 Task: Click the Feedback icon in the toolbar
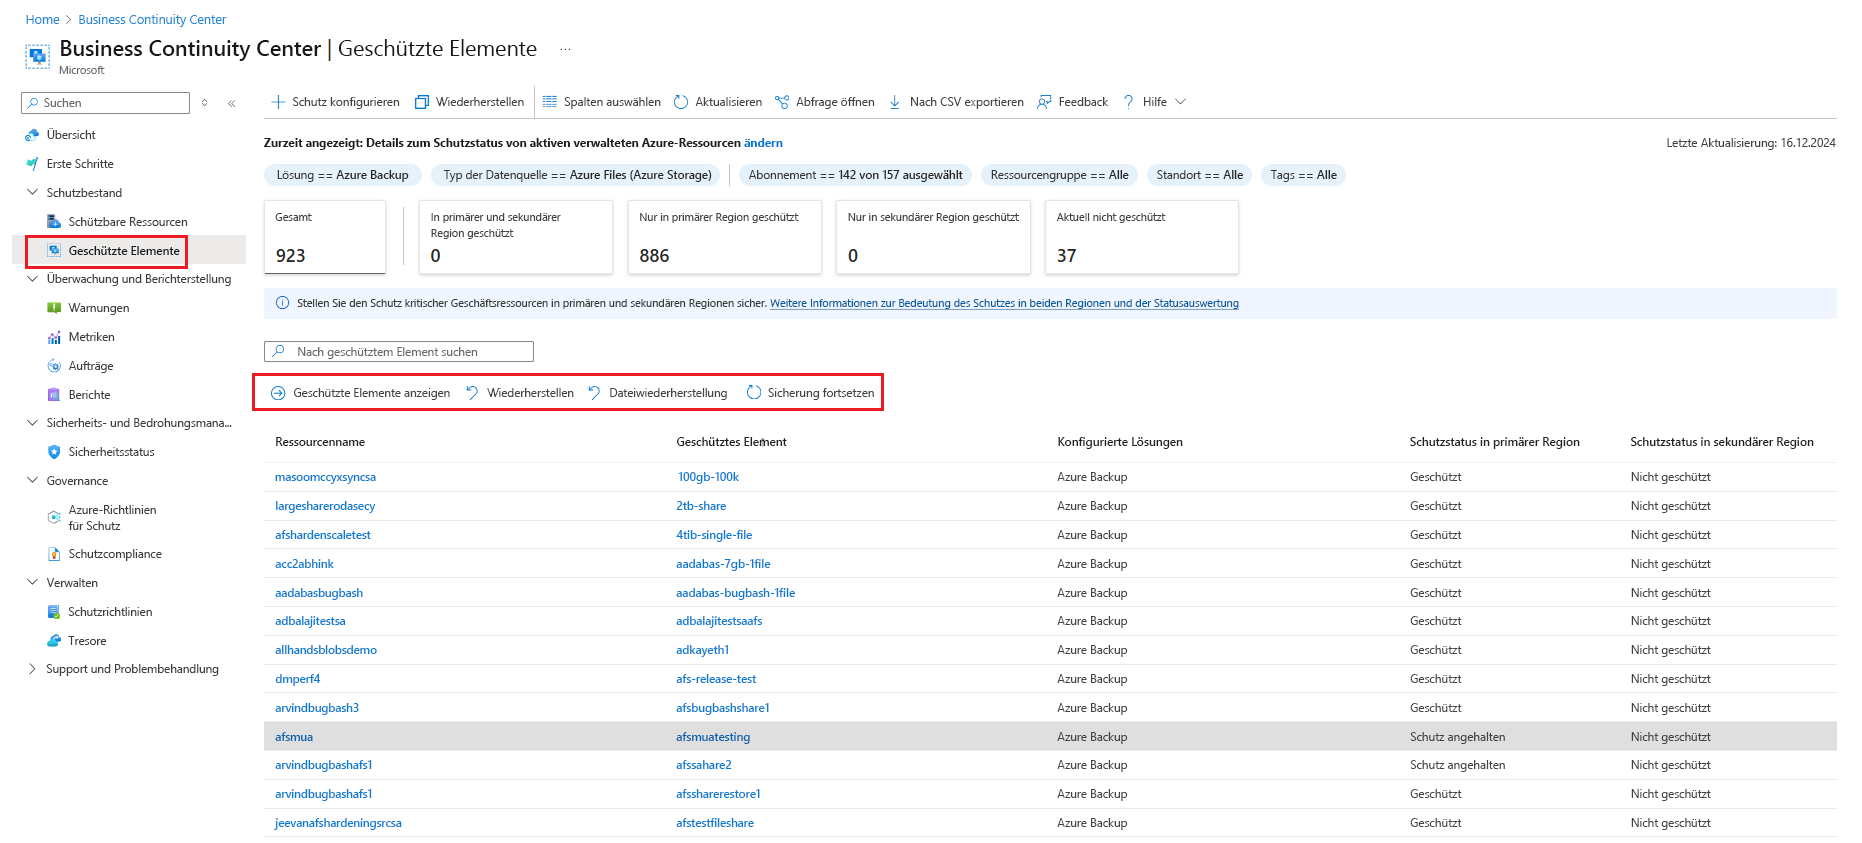(1044, 102)
